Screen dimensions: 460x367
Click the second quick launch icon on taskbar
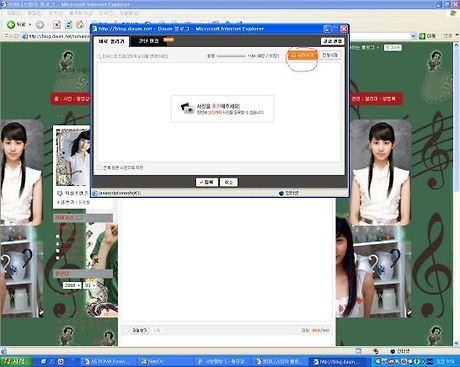[x=52, y=361]
